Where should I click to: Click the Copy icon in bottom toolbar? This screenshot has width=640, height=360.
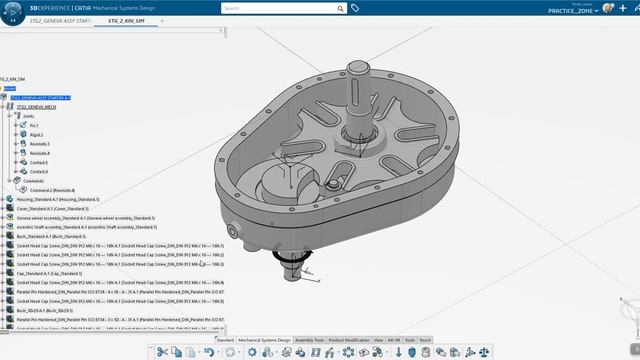176,352
